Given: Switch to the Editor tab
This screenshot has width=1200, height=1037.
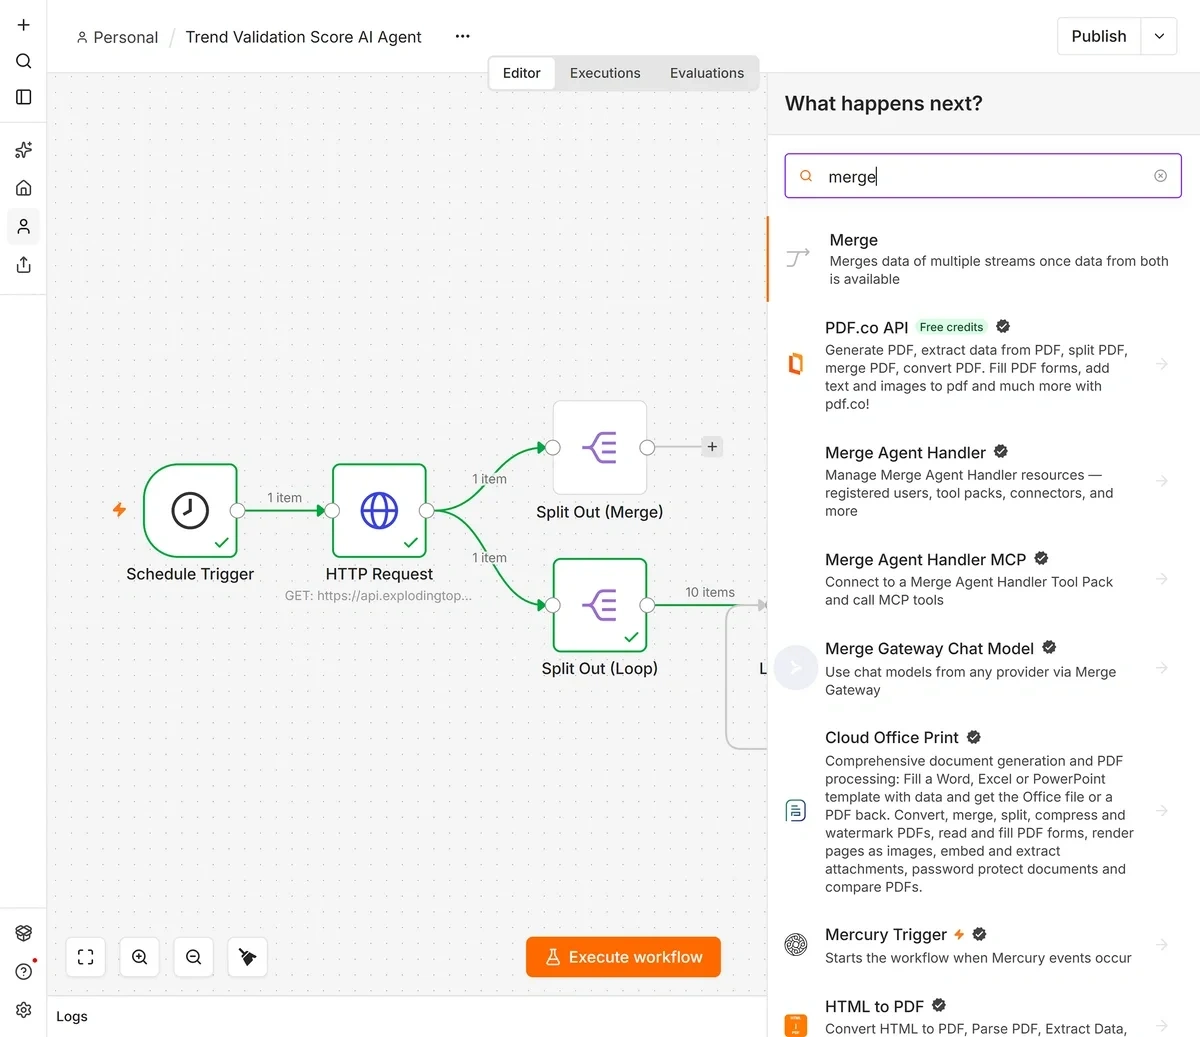Looking at the screenshot, I should click(522, 73).
